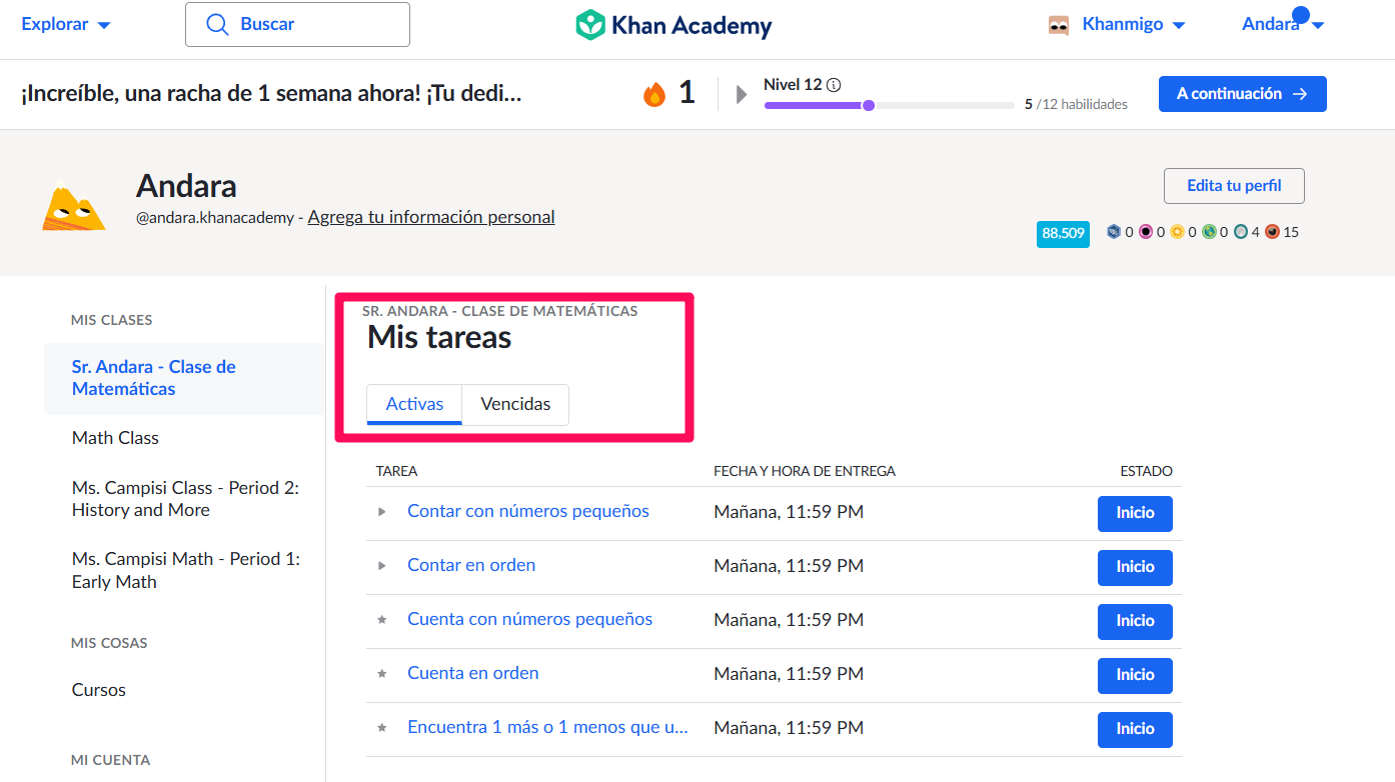Open the Explorar dropdown menu
Image resolution: width=1395 pixels, height=782 pixels.
pyautogui.click(x=66, y=24)
